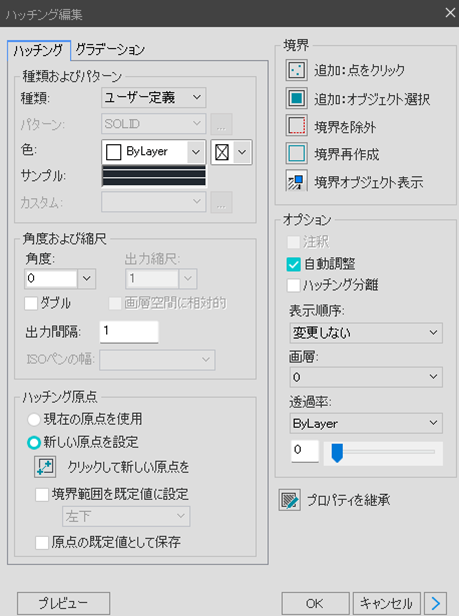Click the プロパティを継承 icon
The height and width of the screenshot is (616, 459).
click(290, 500)
